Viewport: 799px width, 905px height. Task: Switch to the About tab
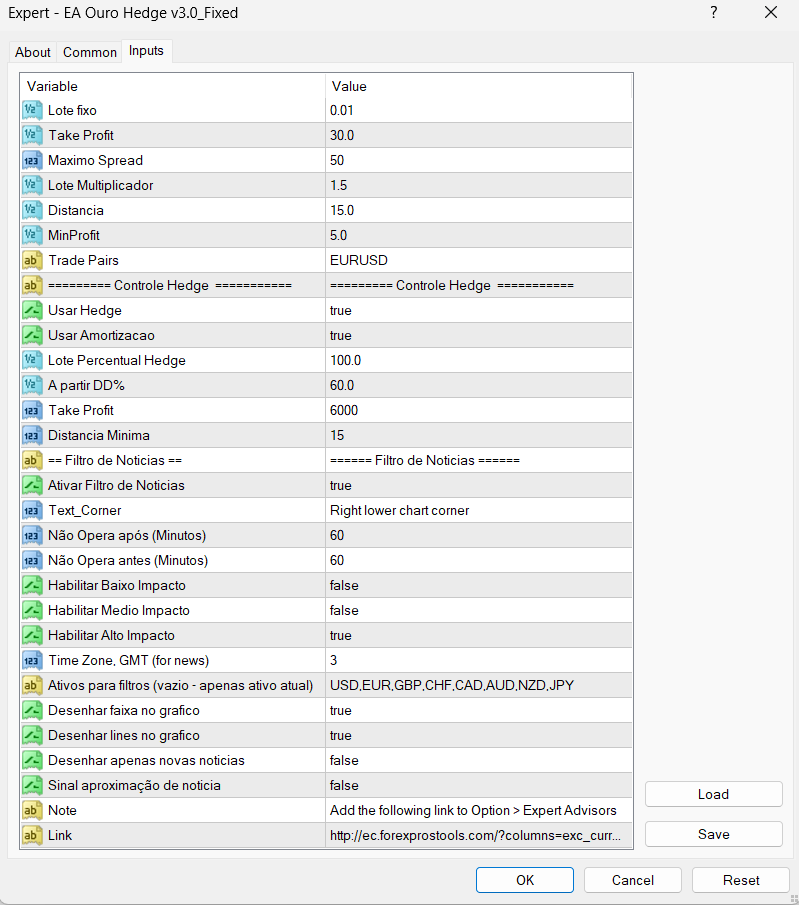pyautogui.click(x=33, y=52)
